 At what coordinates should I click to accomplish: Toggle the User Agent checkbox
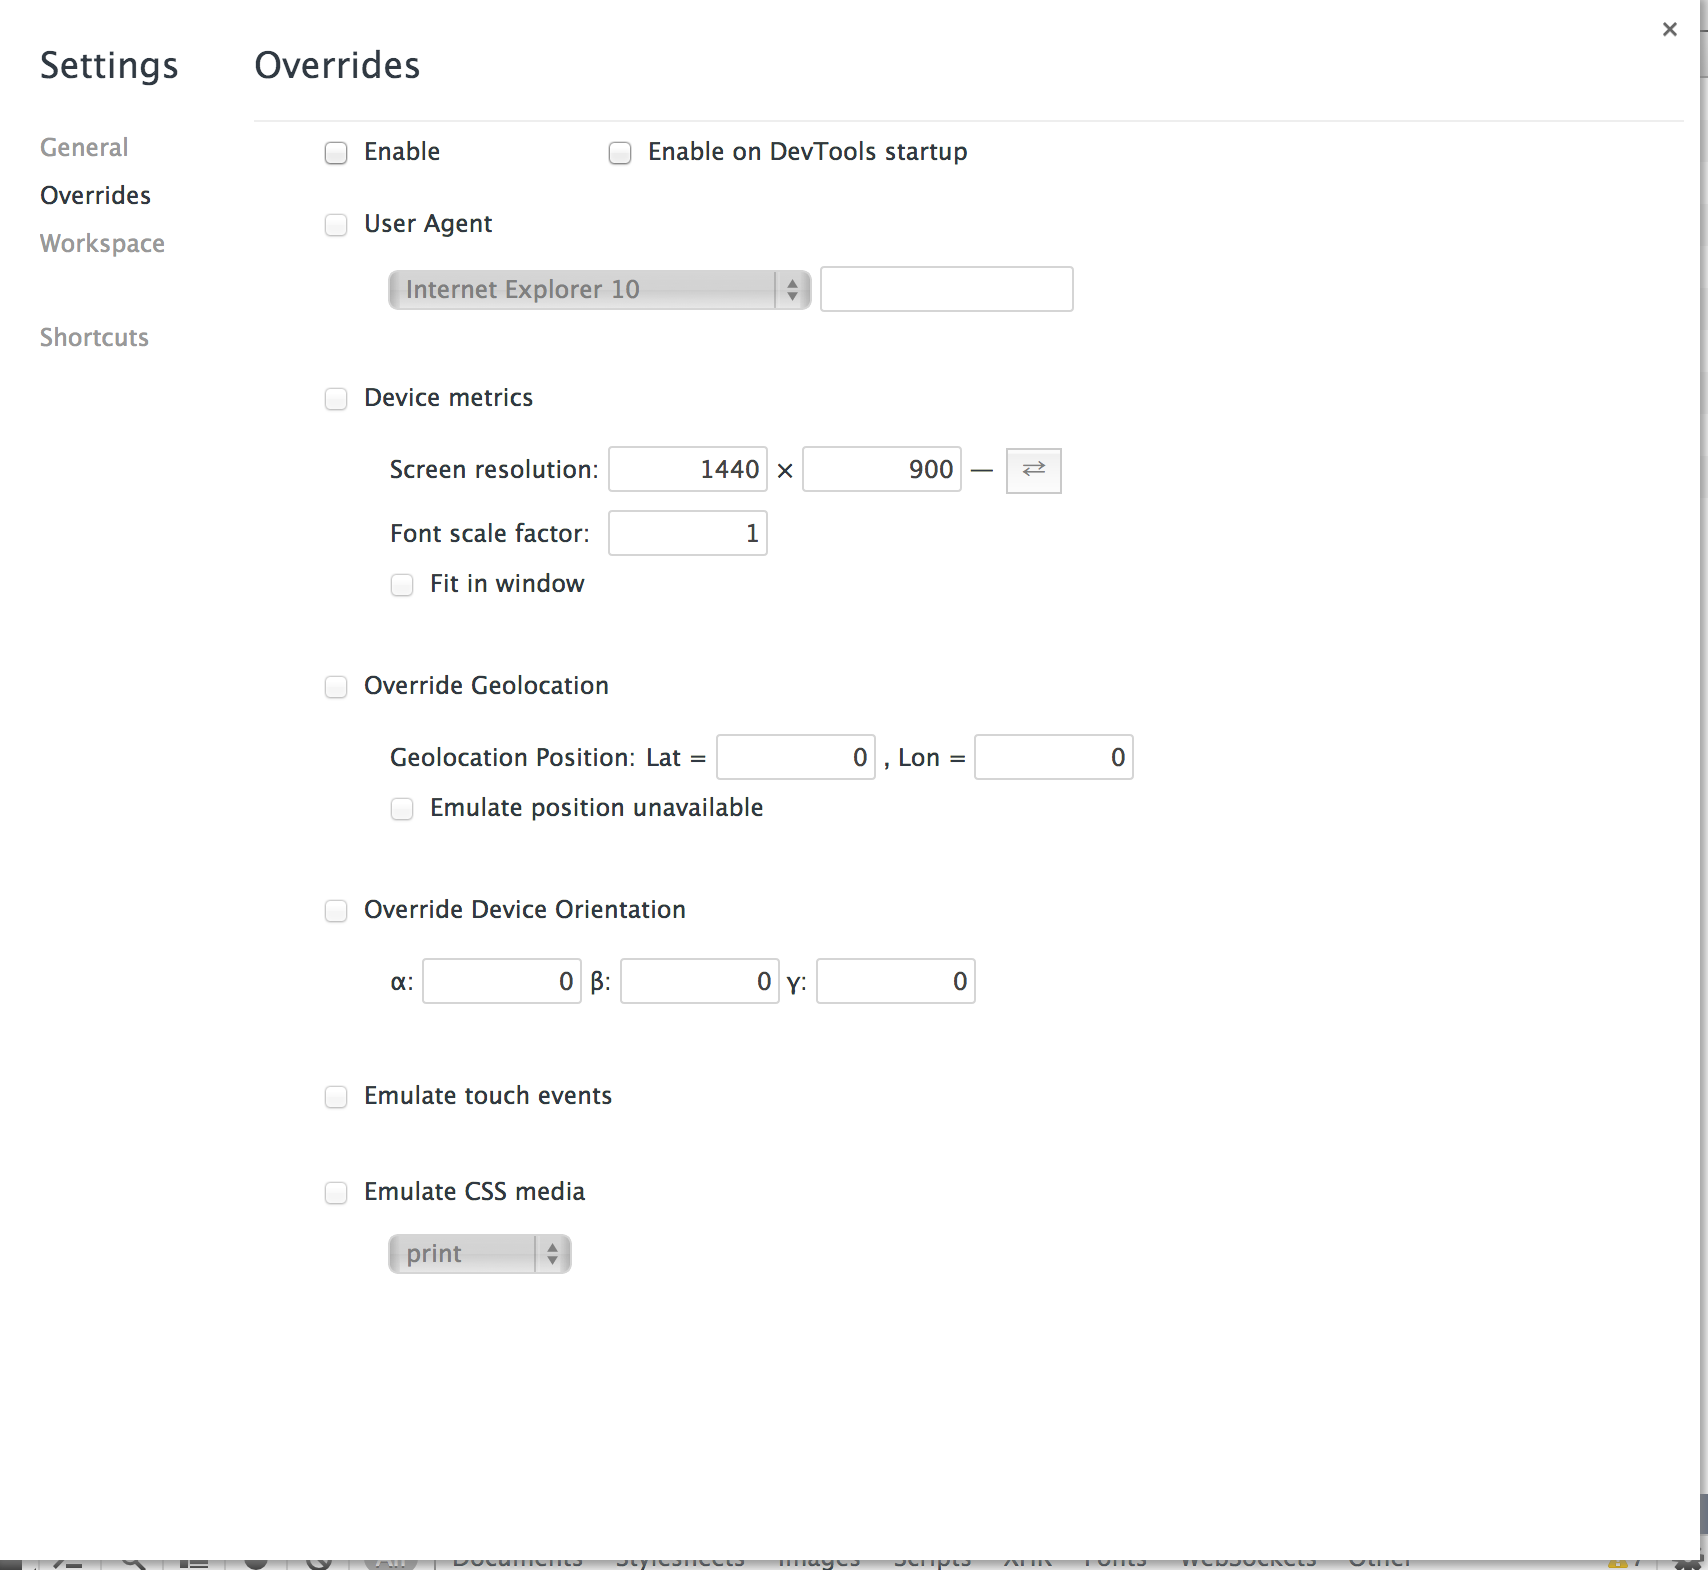coord(336,225)
